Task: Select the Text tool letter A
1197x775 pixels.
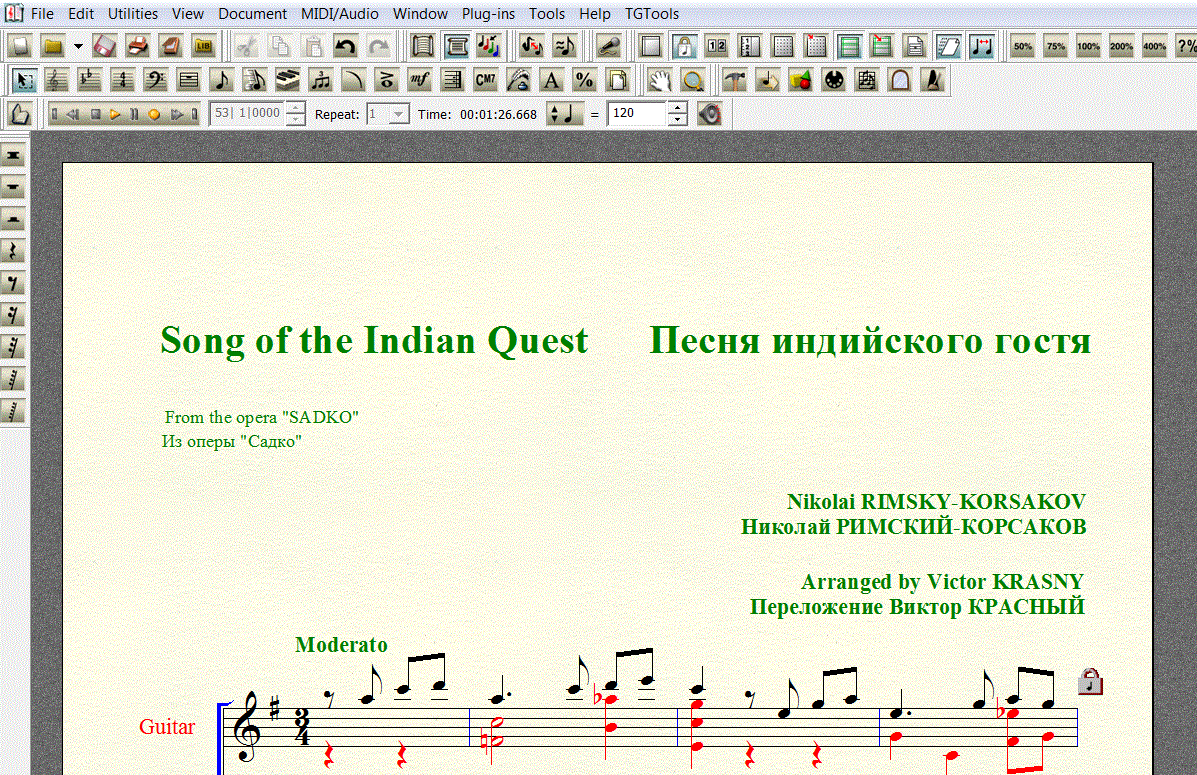Action: pyautogui.click(x=551, y=80)
